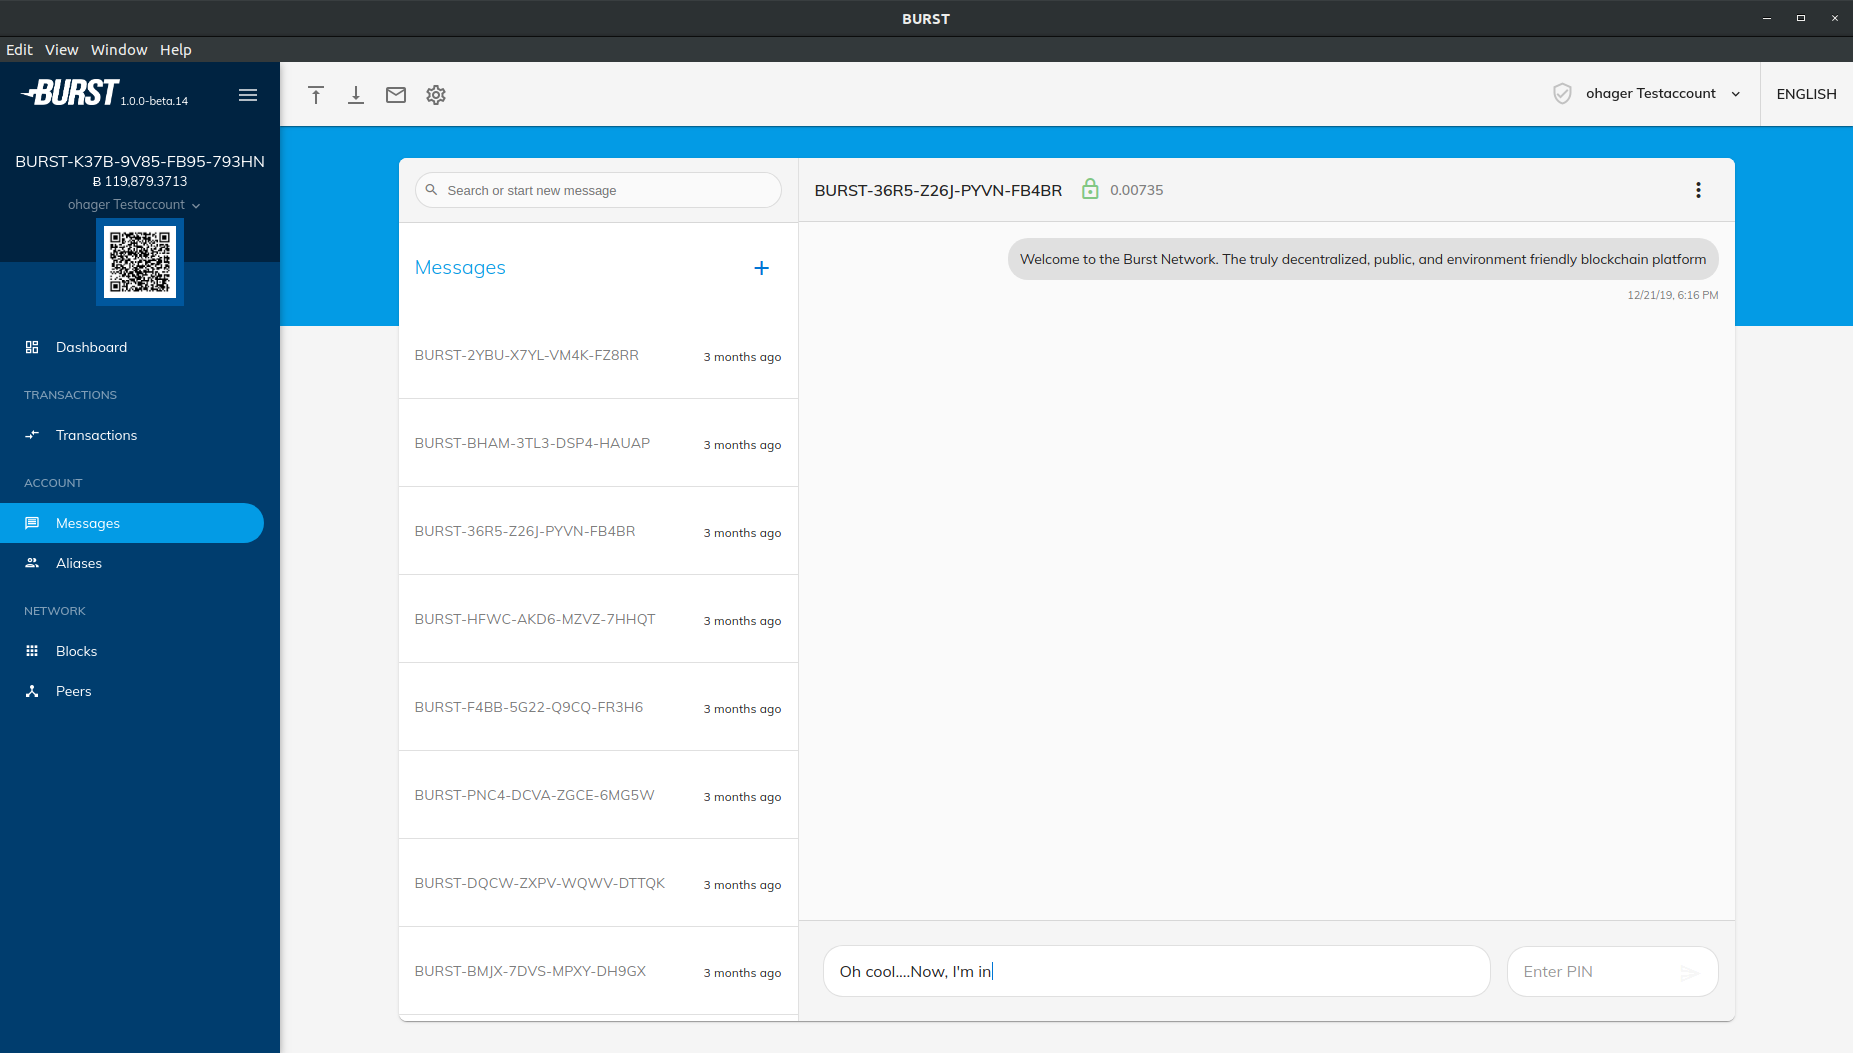Click the message timestamp 12/21/19, 6:16 PM
This screenshot has height=1053, width=1853.
[x=1672, y=295]
